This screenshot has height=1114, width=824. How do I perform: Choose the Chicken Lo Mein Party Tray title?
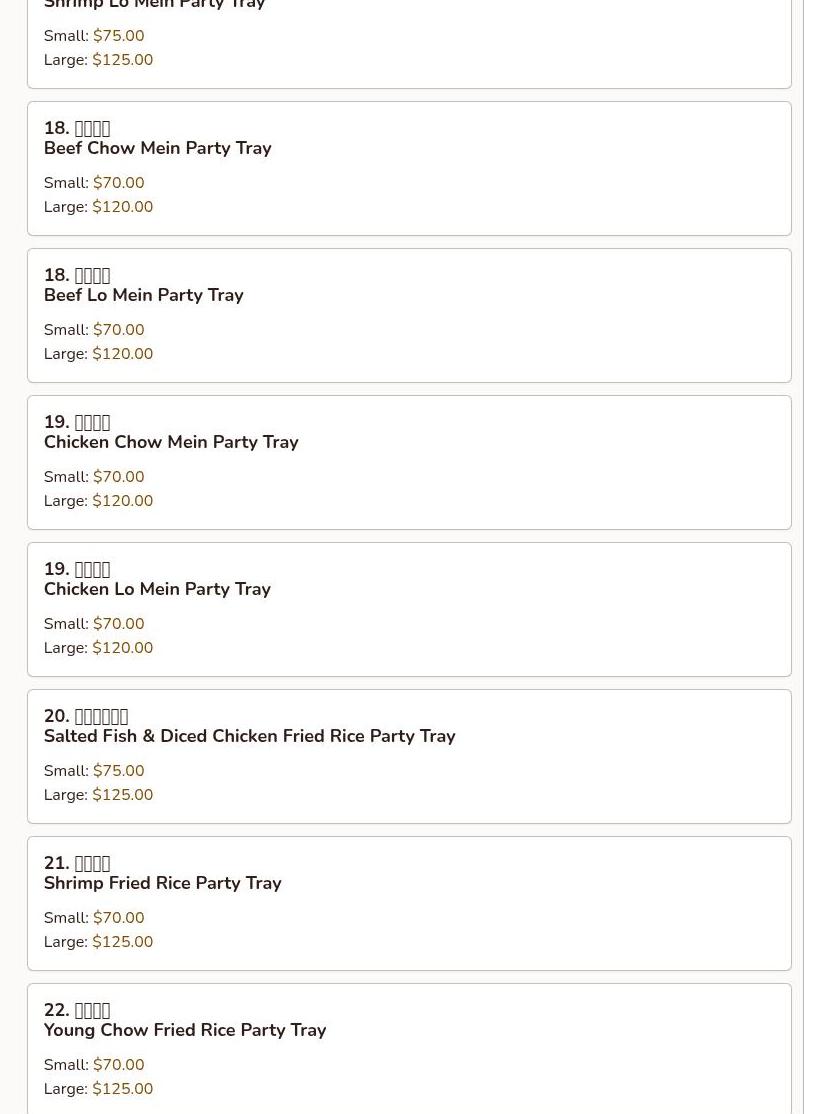pos(157,589)
